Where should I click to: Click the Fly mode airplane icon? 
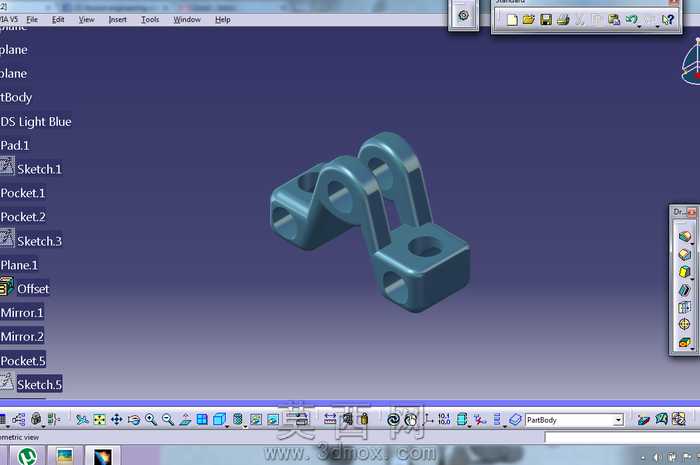[82, 419]
